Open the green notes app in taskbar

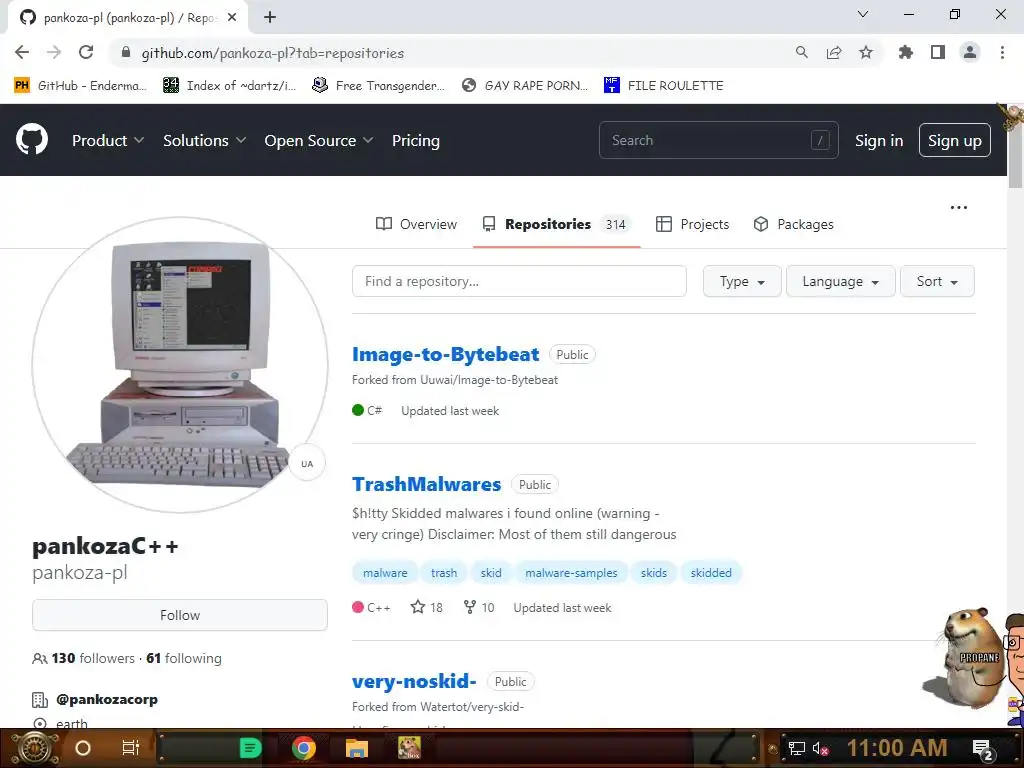250,748
